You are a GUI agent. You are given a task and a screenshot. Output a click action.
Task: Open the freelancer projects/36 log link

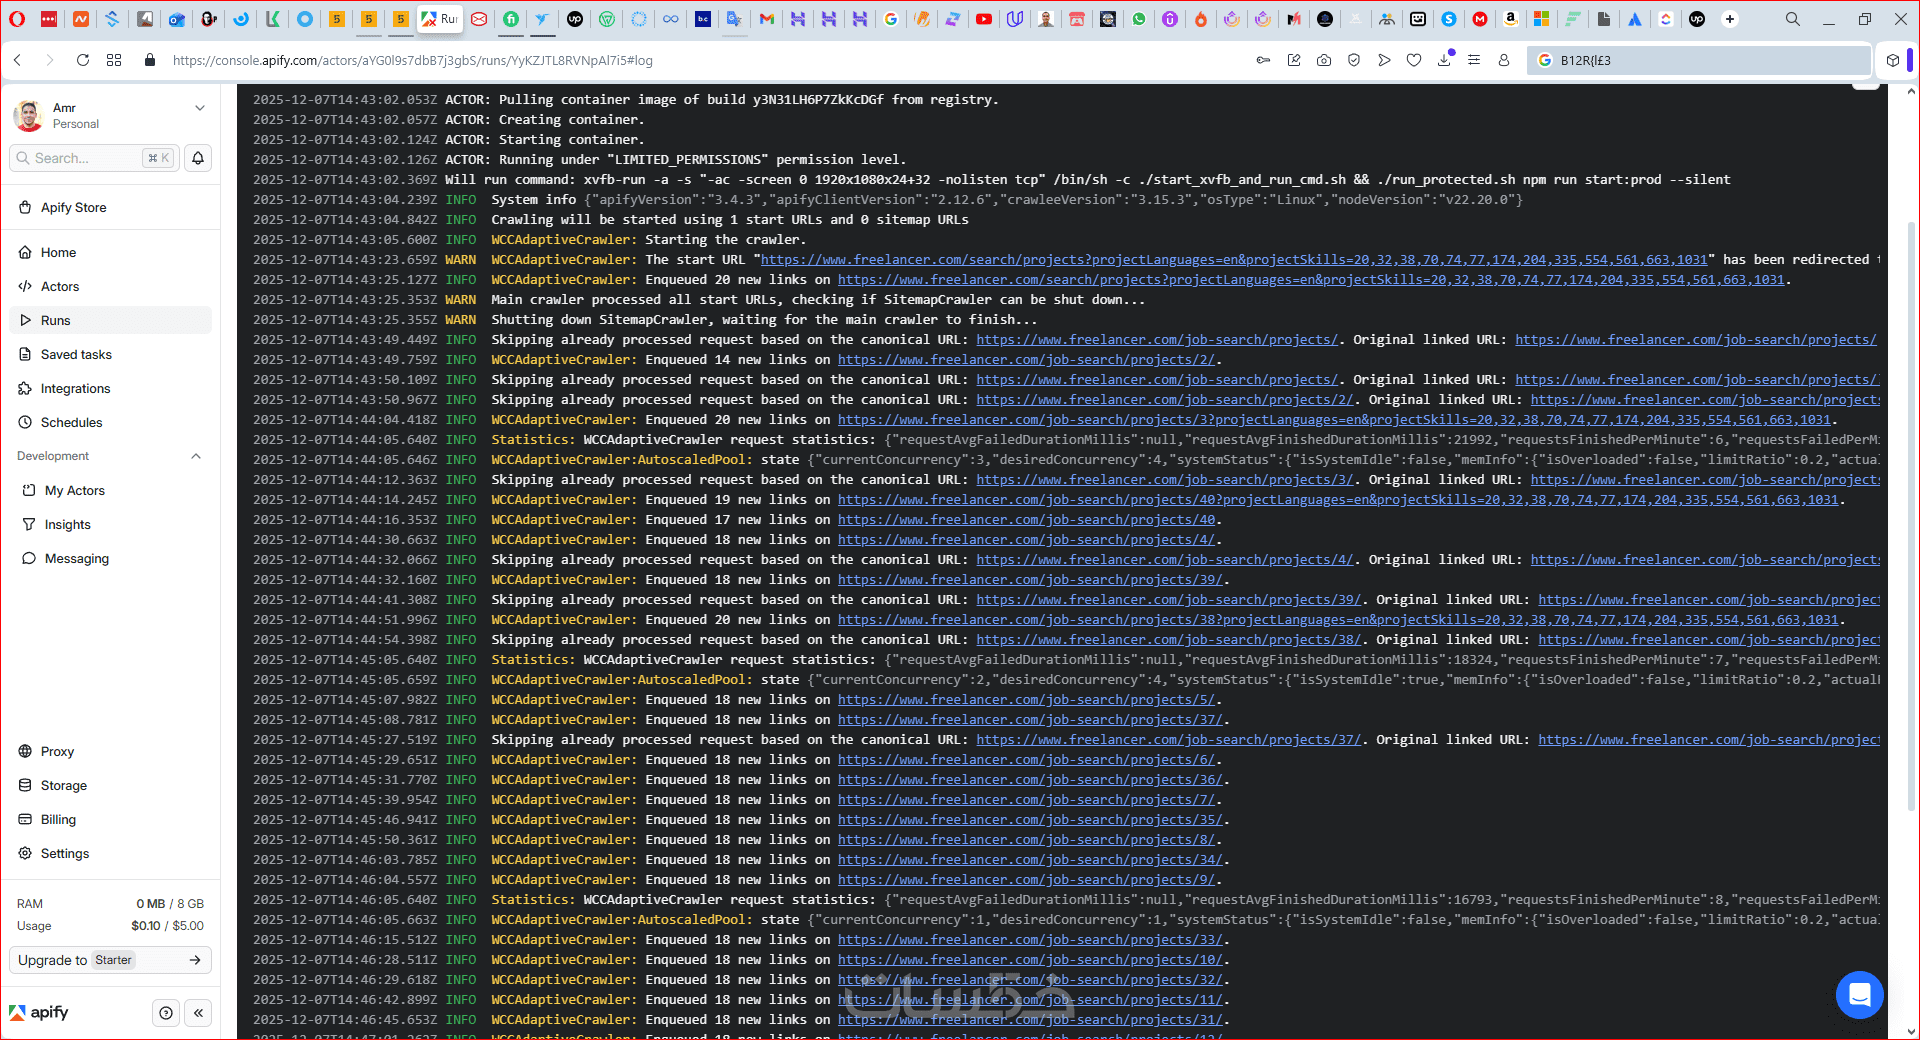[1030, 780]
